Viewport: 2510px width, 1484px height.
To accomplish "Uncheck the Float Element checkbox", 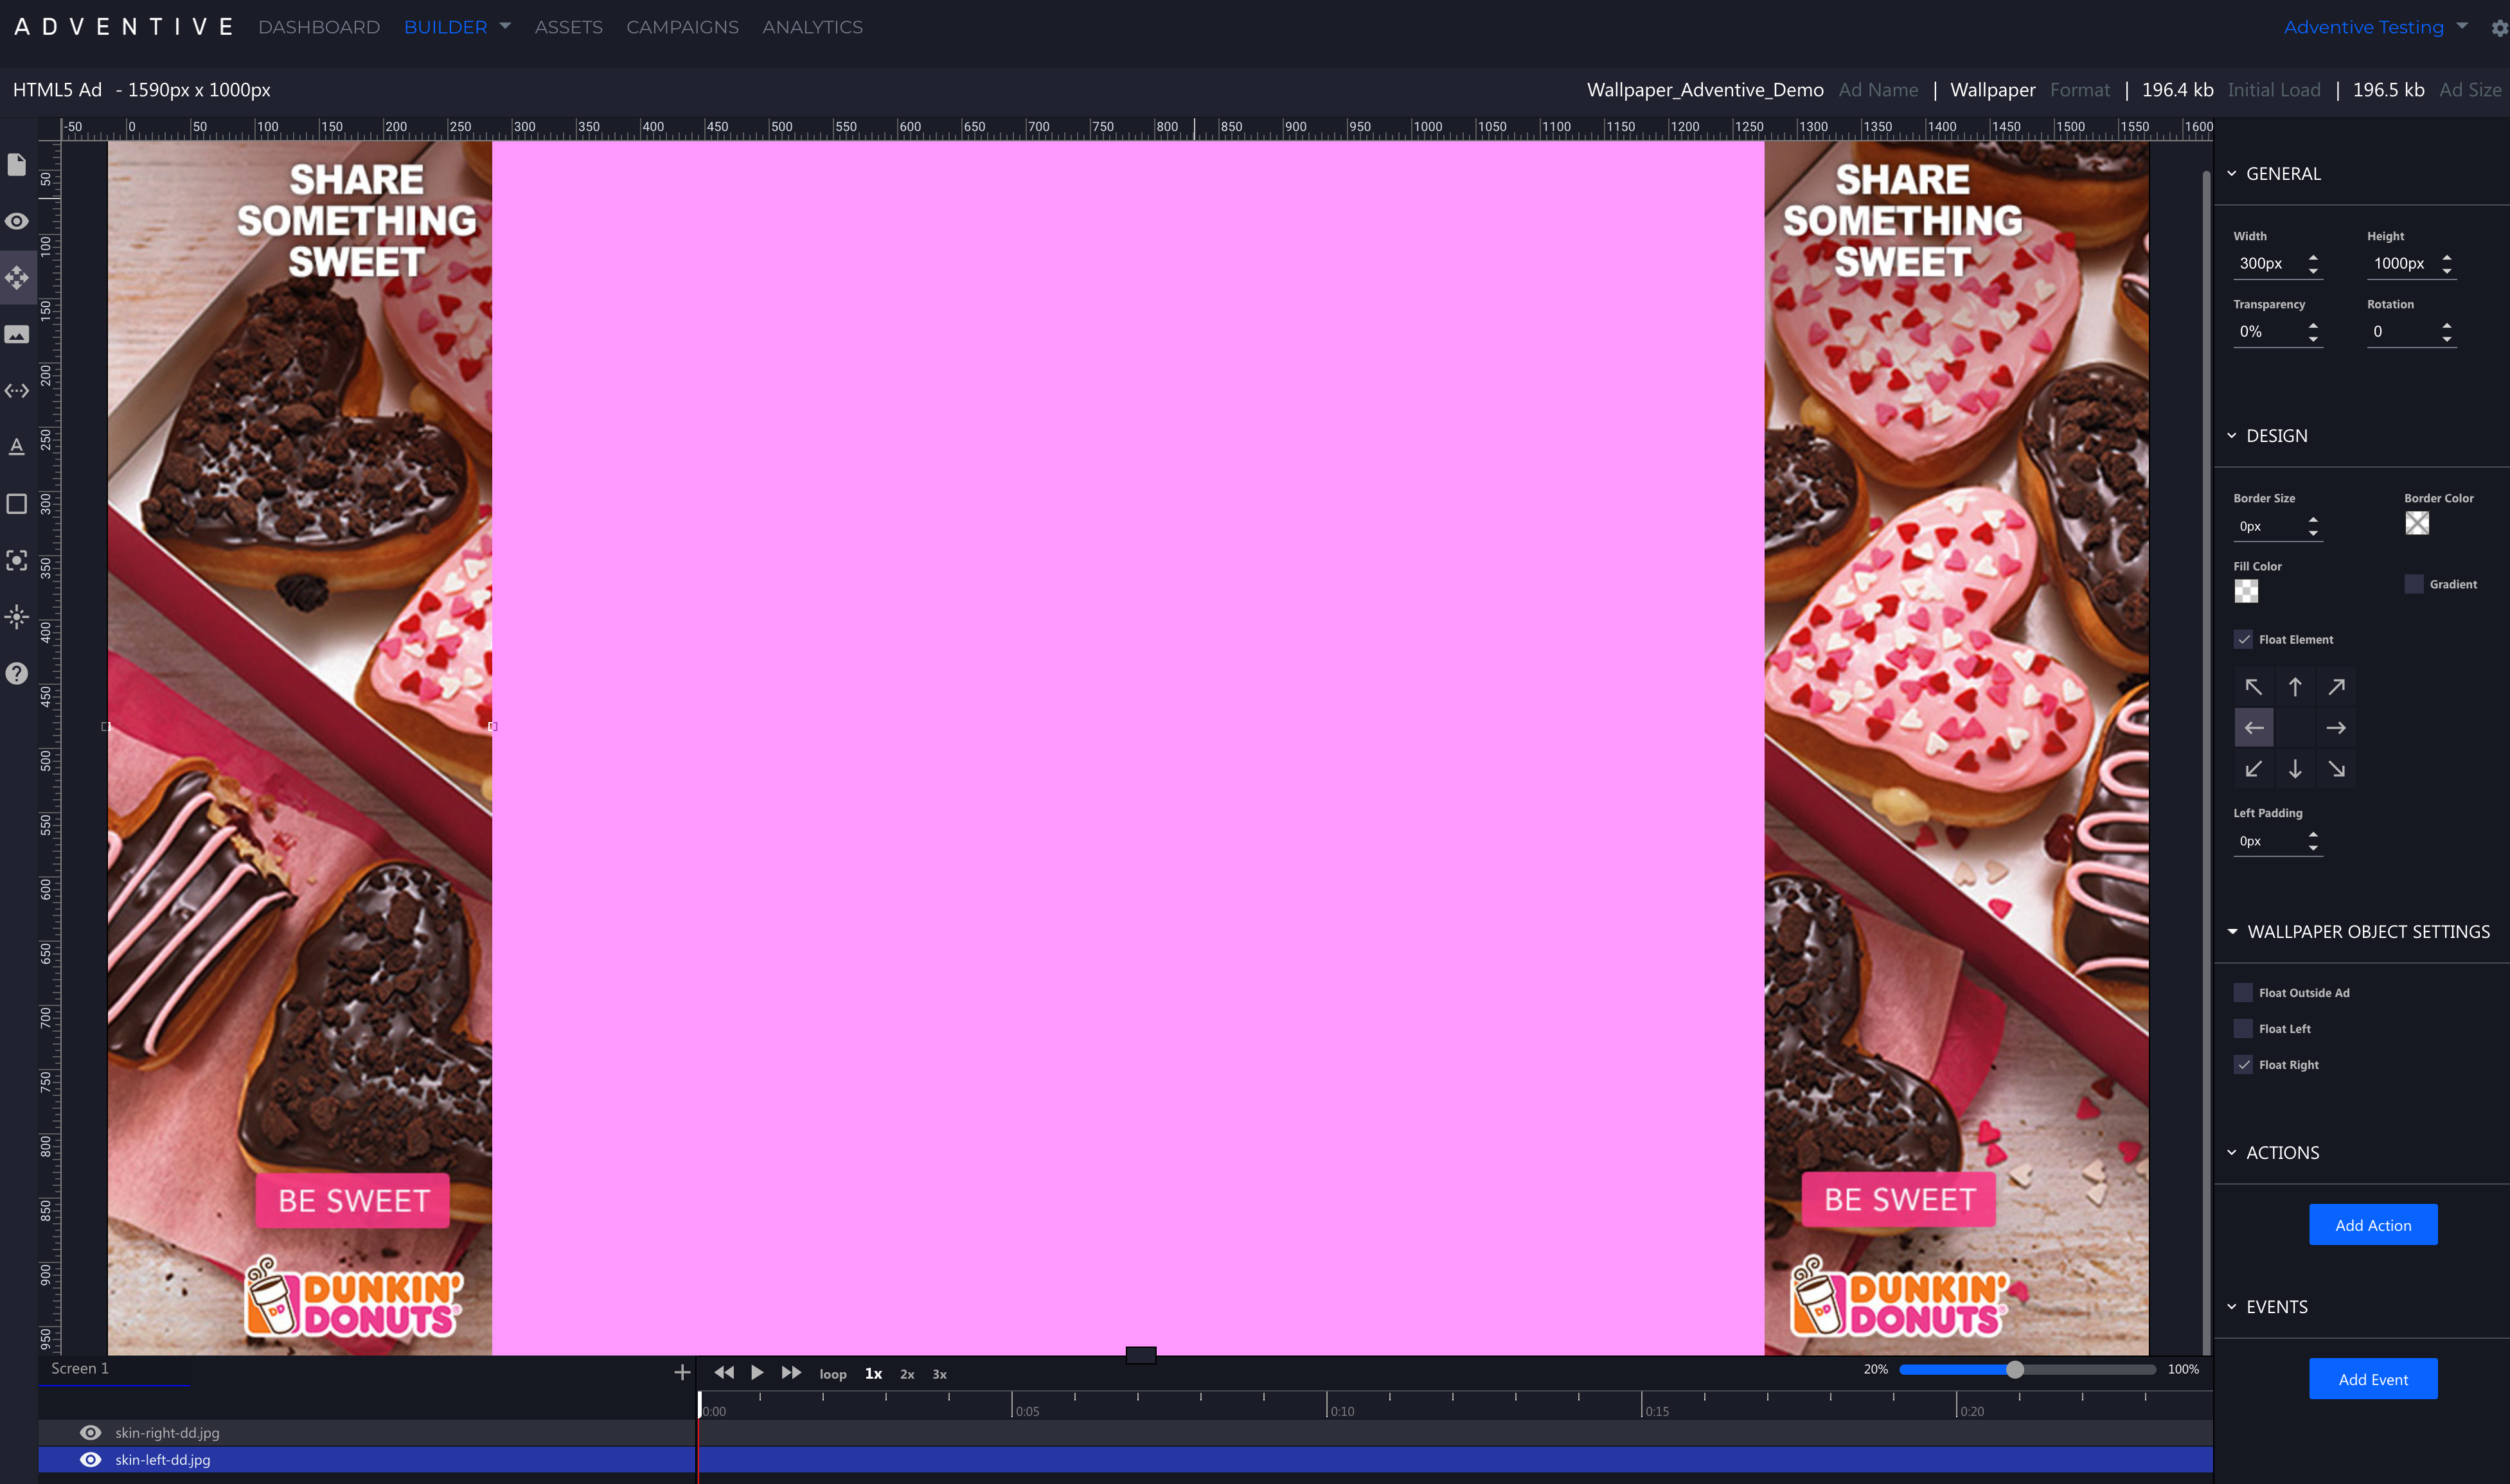I will (x=2243, y=639).
